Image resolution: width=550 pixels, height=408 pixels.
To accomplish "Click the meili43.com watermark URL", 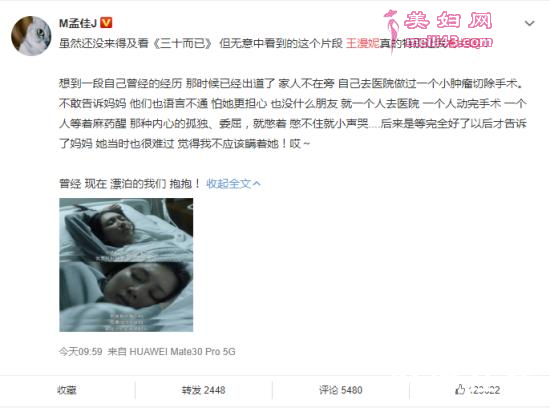I will point(449,42).
